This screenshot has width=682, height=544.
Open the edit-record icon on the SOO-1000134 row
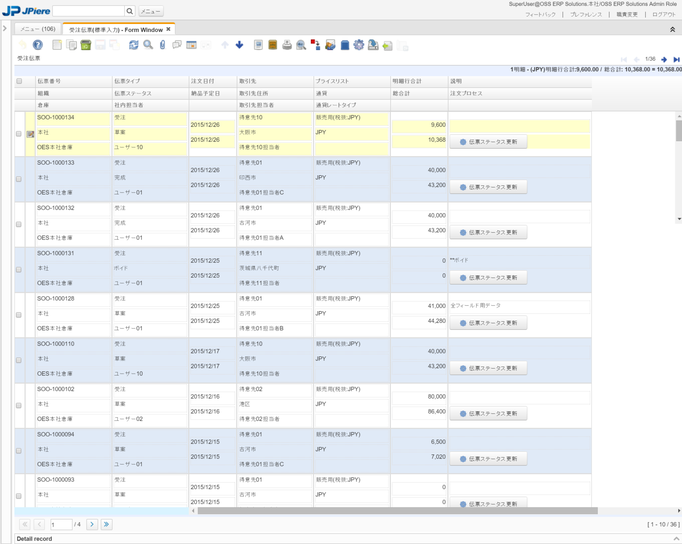coord(30,134)
